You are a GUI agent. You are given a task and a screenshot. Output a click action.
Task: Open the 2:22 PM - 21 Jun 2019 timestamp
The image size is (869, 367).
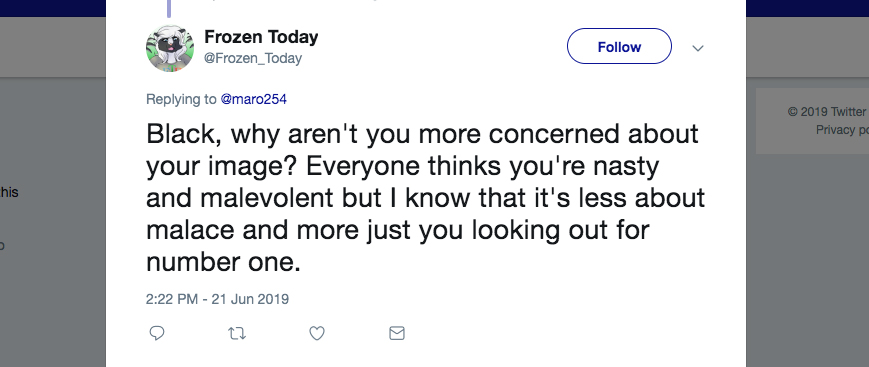[x=217, y=299]
